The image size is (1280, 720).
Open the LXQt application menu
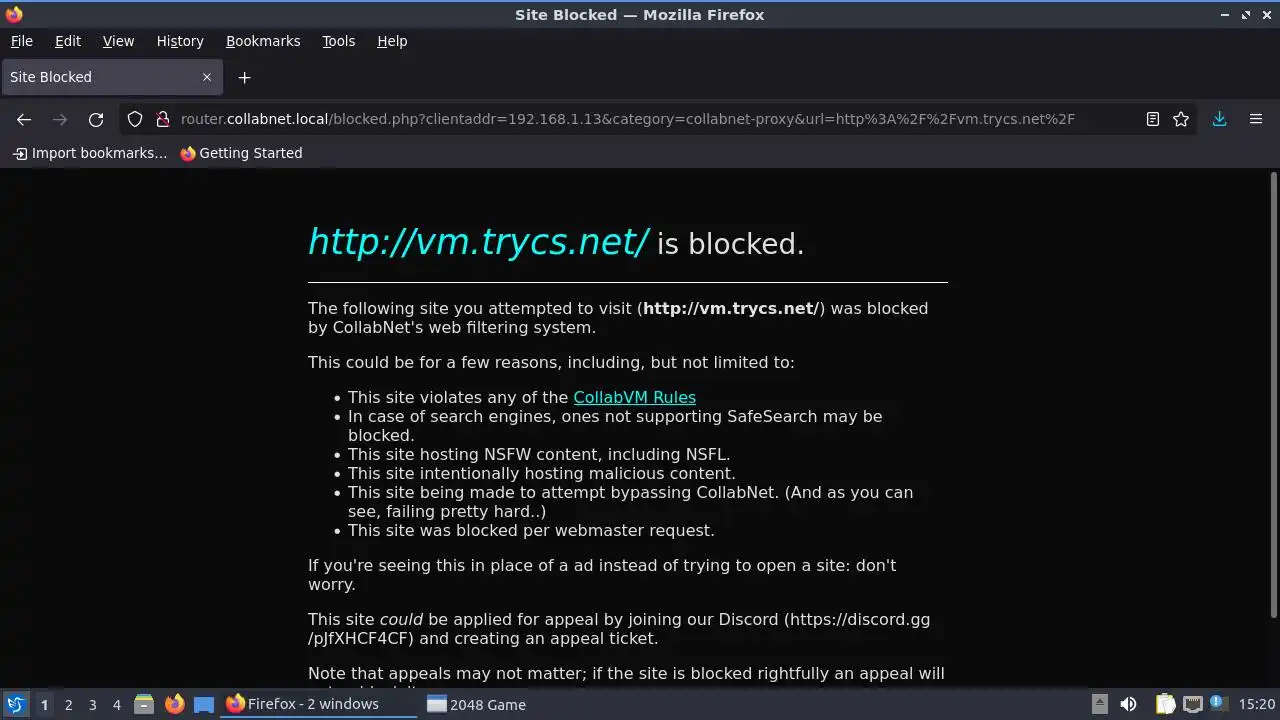pos(15,704)
